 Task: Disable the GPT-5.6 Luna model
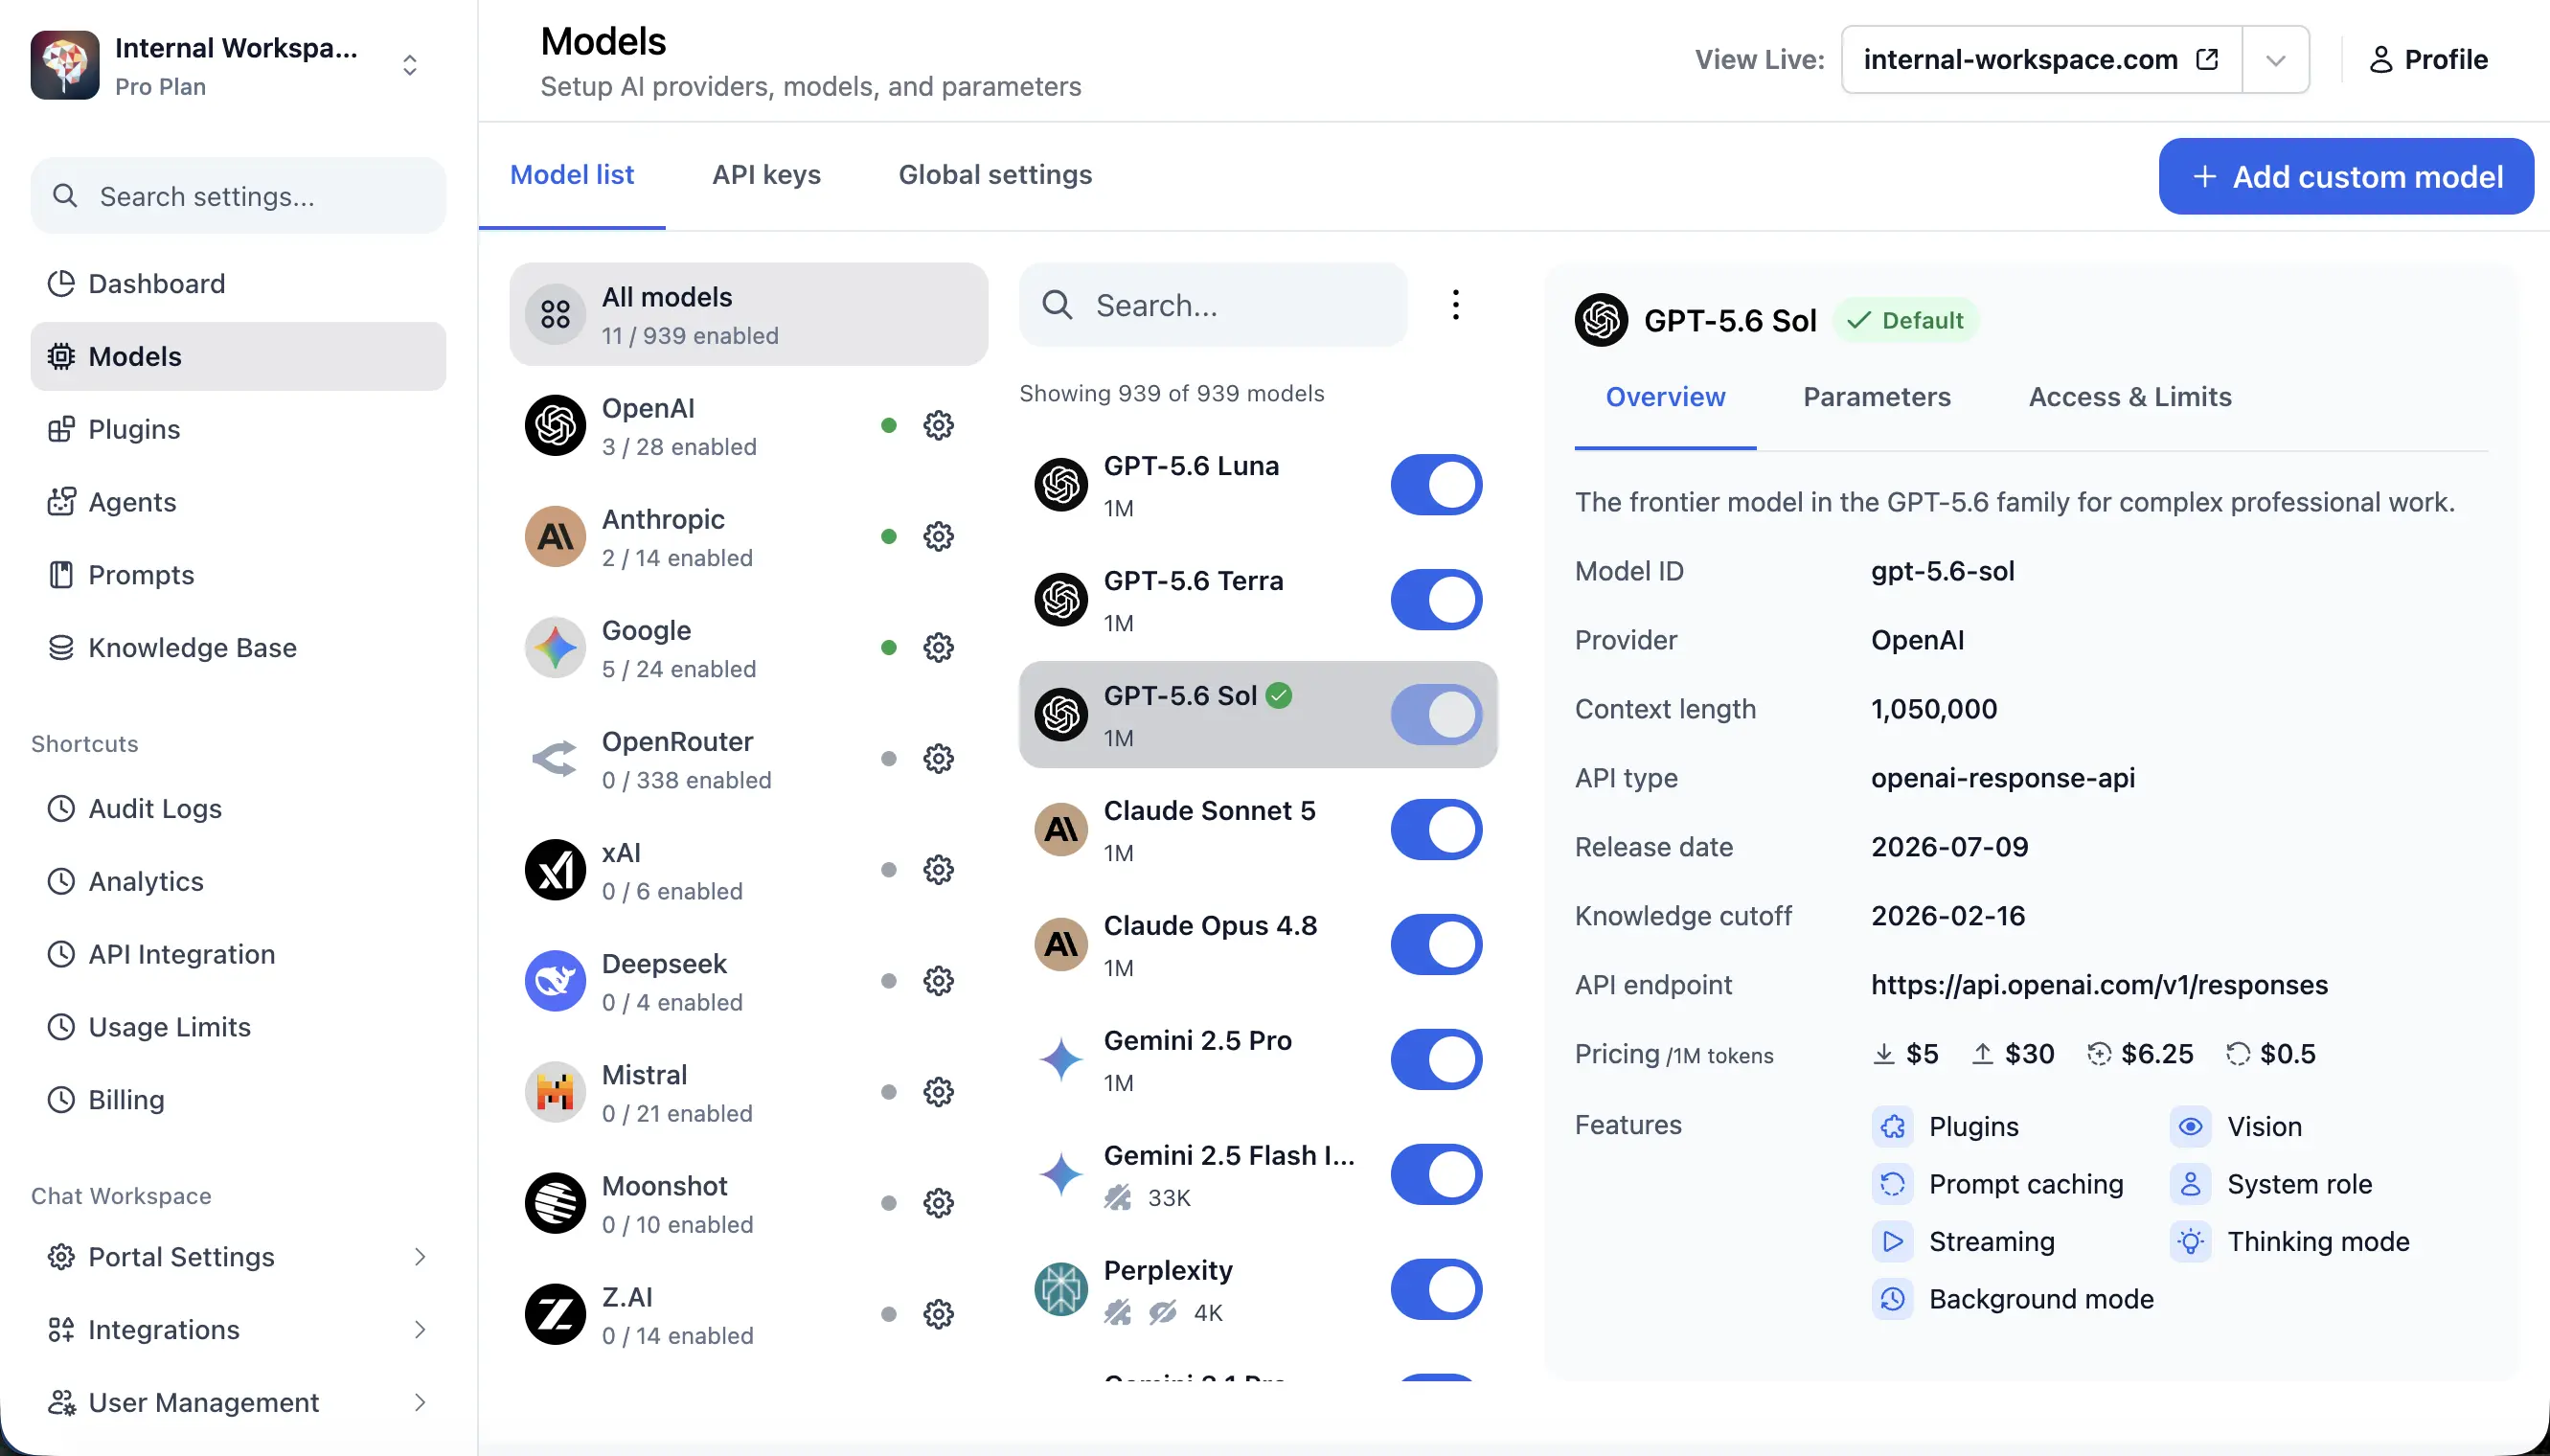click(1436, 486)
